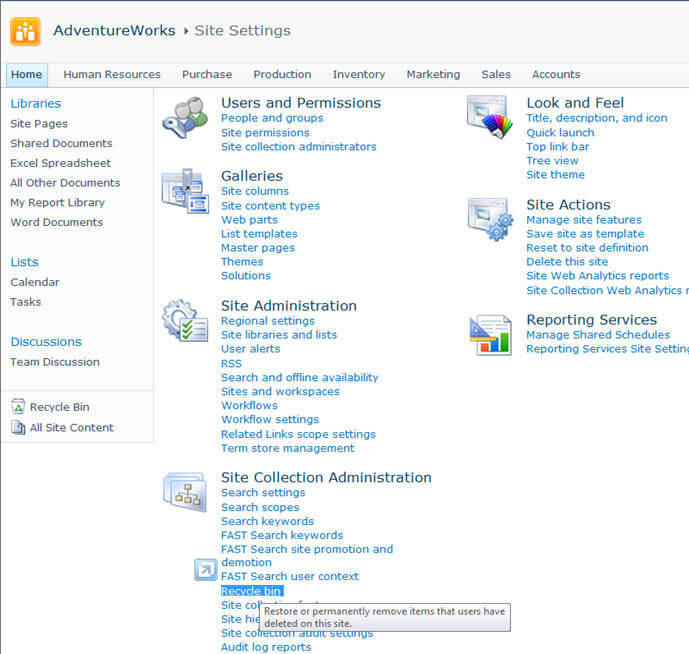
Task: Open Themes gallery link
Action: [x=242, y=262]
